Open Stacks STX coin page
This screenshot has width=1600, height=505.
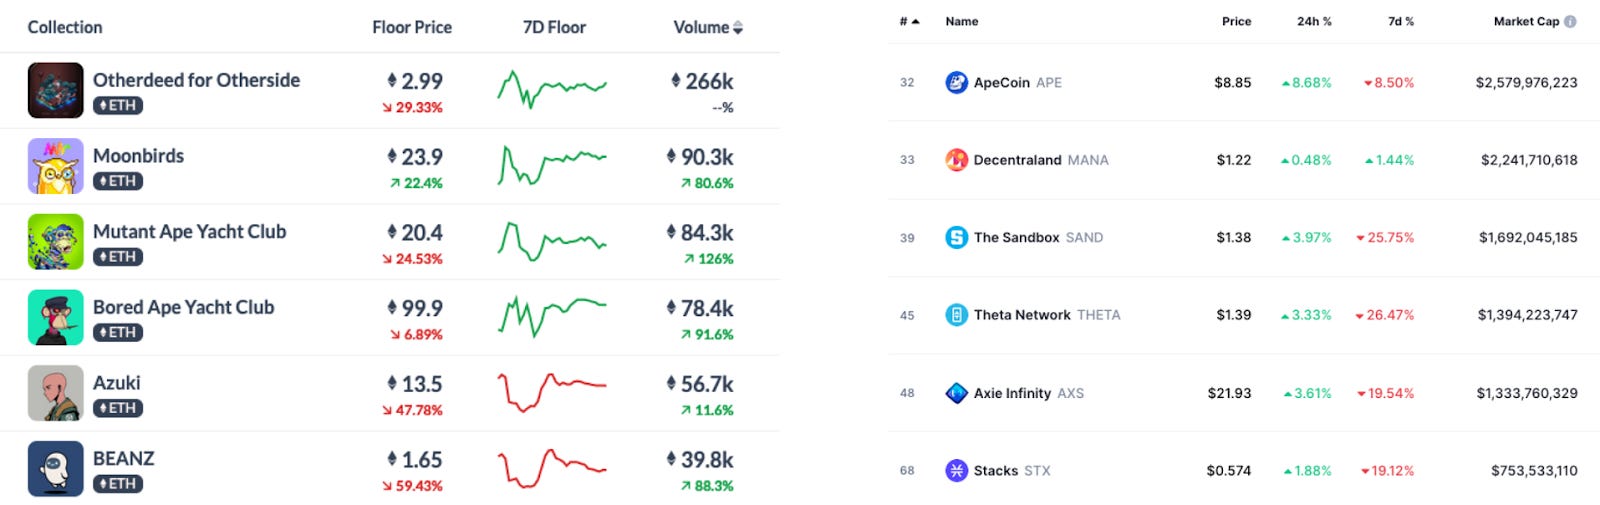1012,471
